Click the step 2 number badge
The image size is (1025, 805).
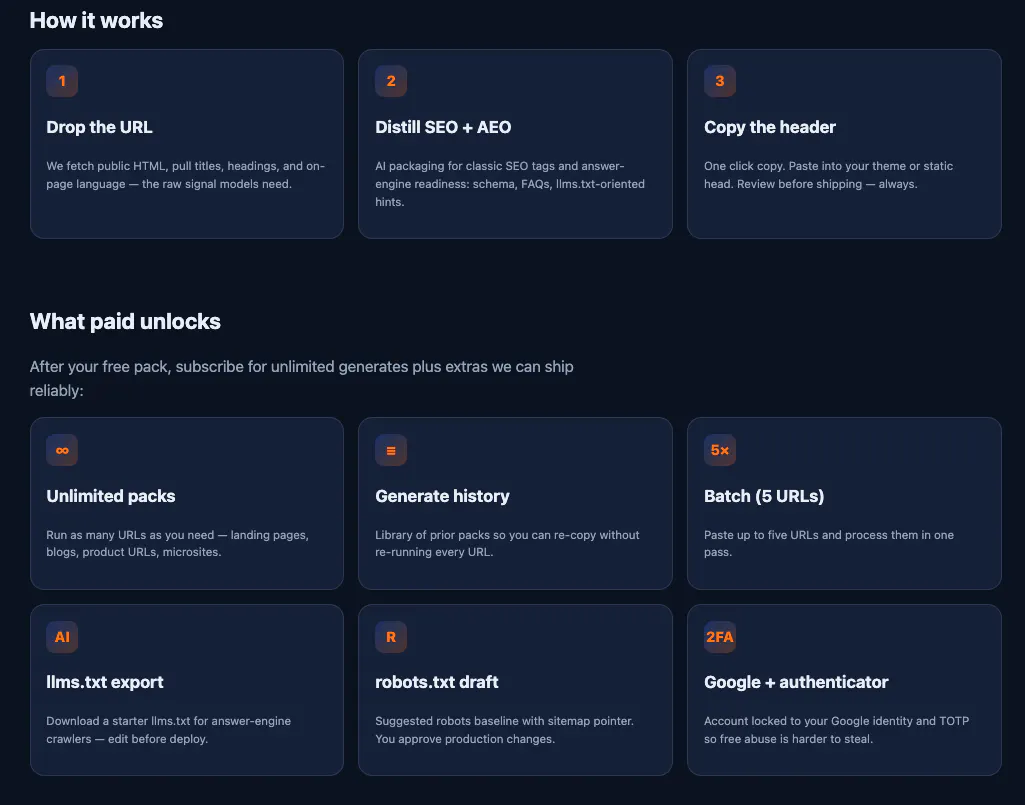click(x=391, y=81)
